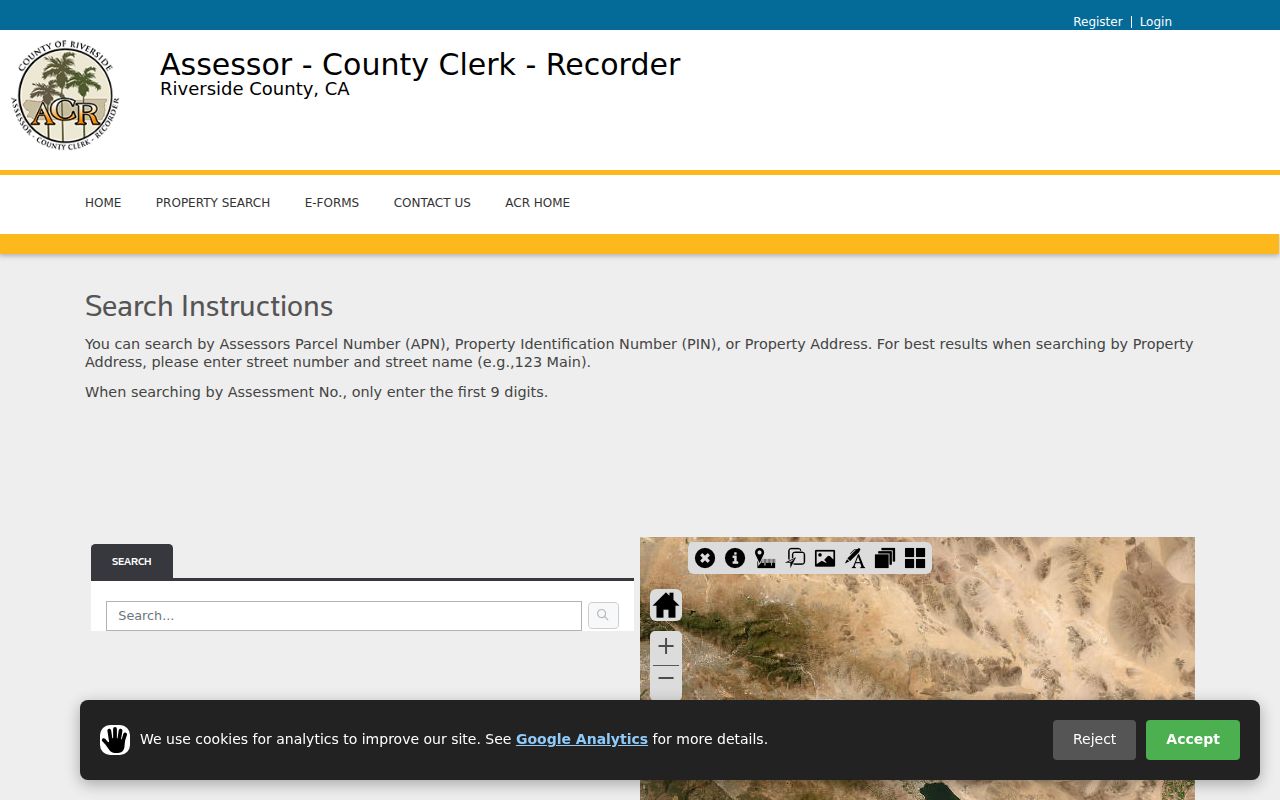Open the PROPERTY SEARCH menu item
This screenshot has width=1280, height=800.
213,203
